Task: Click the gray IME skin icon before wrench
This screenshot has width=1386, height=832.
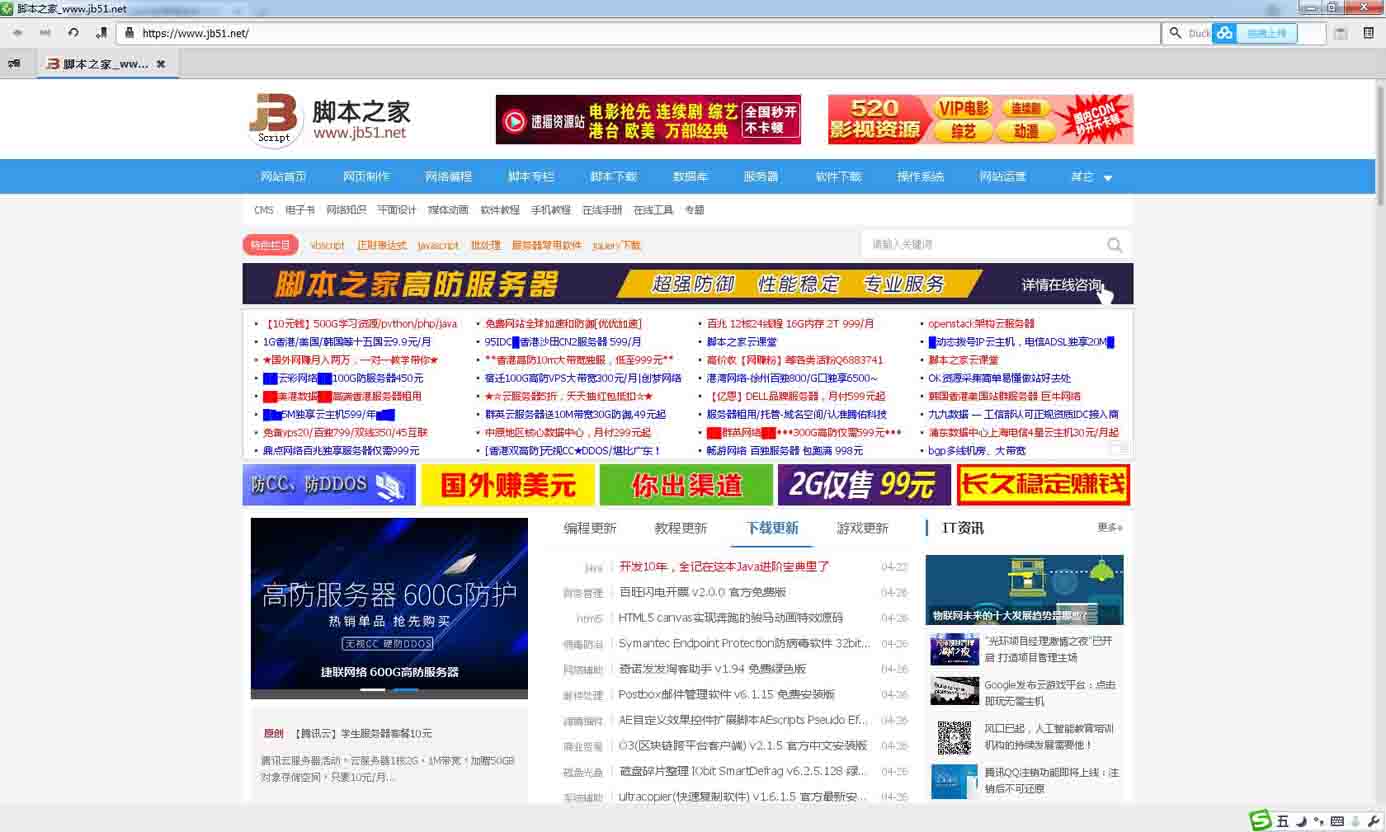Action: (x=1355, y=822)
